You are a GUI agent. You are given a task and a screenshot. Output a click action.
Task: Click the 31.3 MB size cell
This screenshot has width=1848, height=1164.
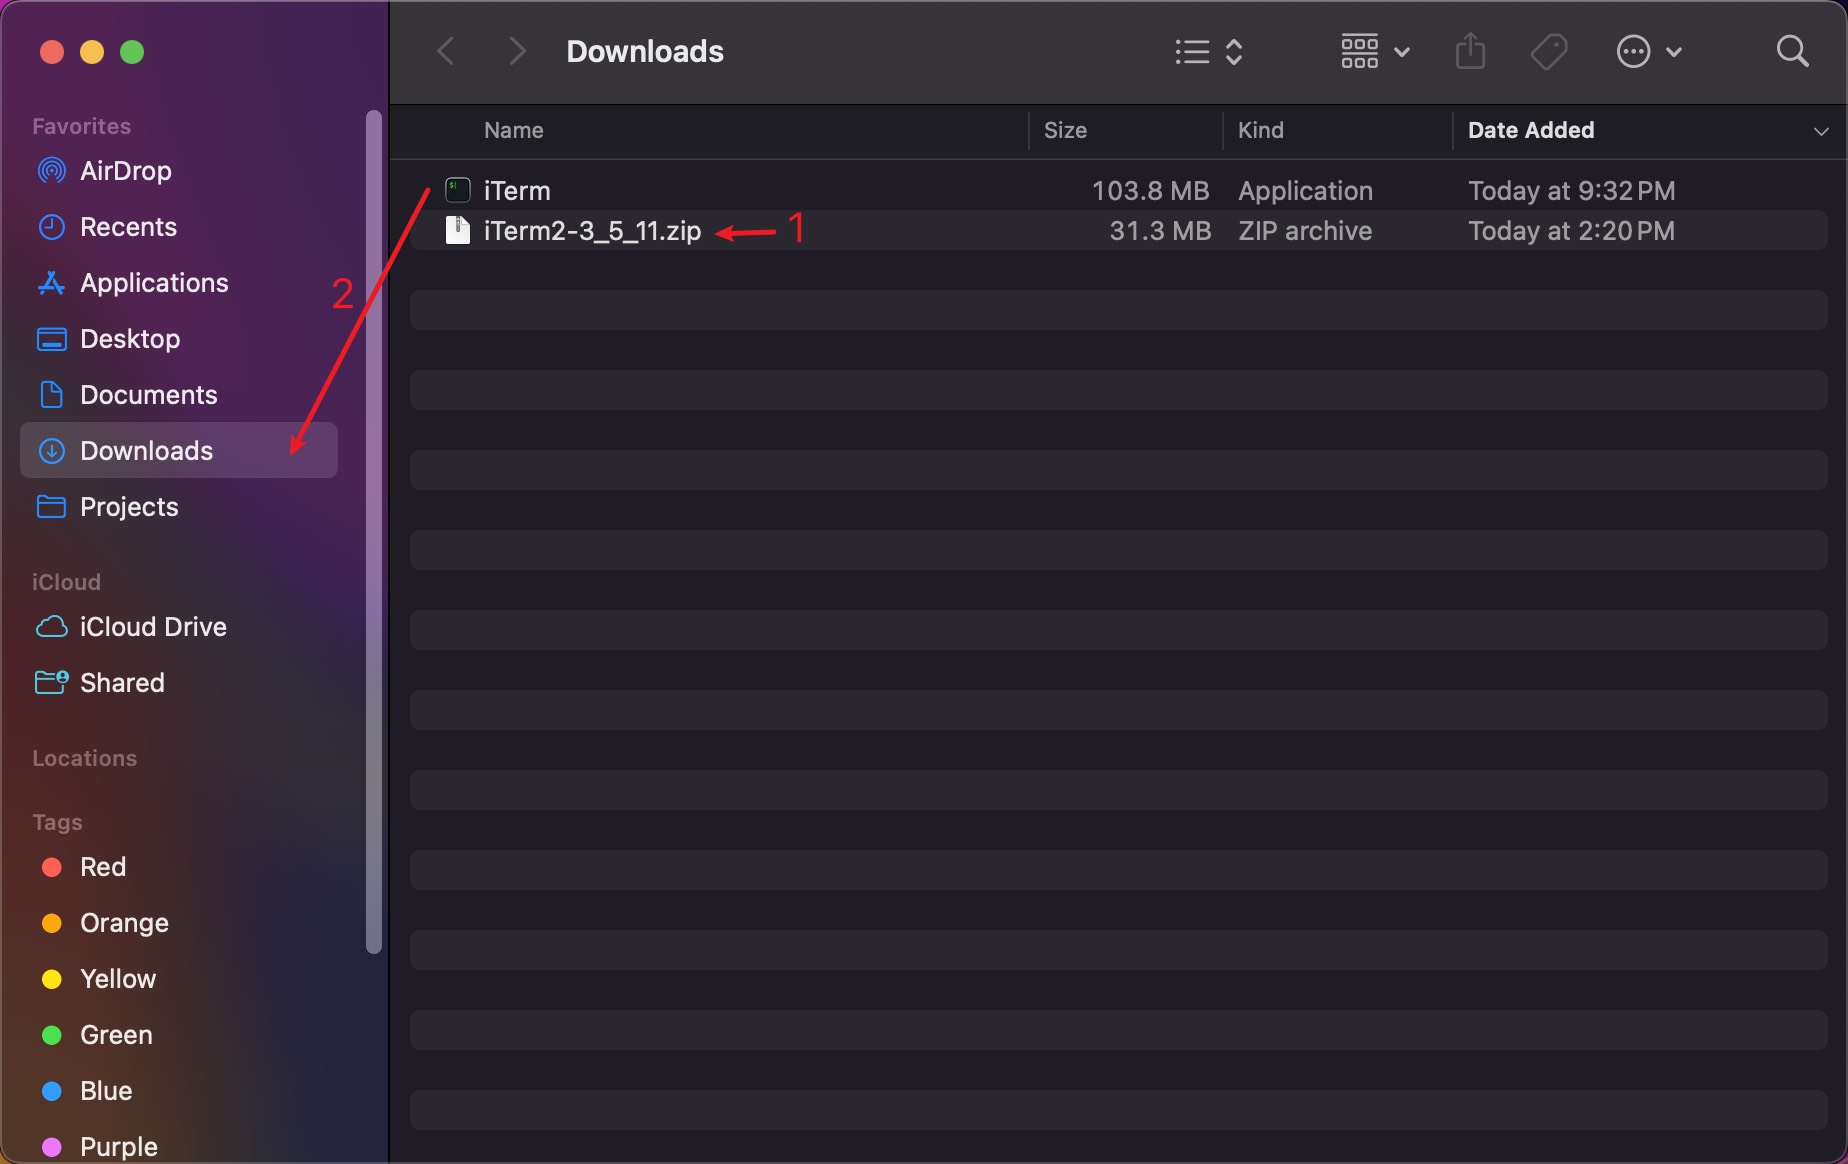[1160, 231]
